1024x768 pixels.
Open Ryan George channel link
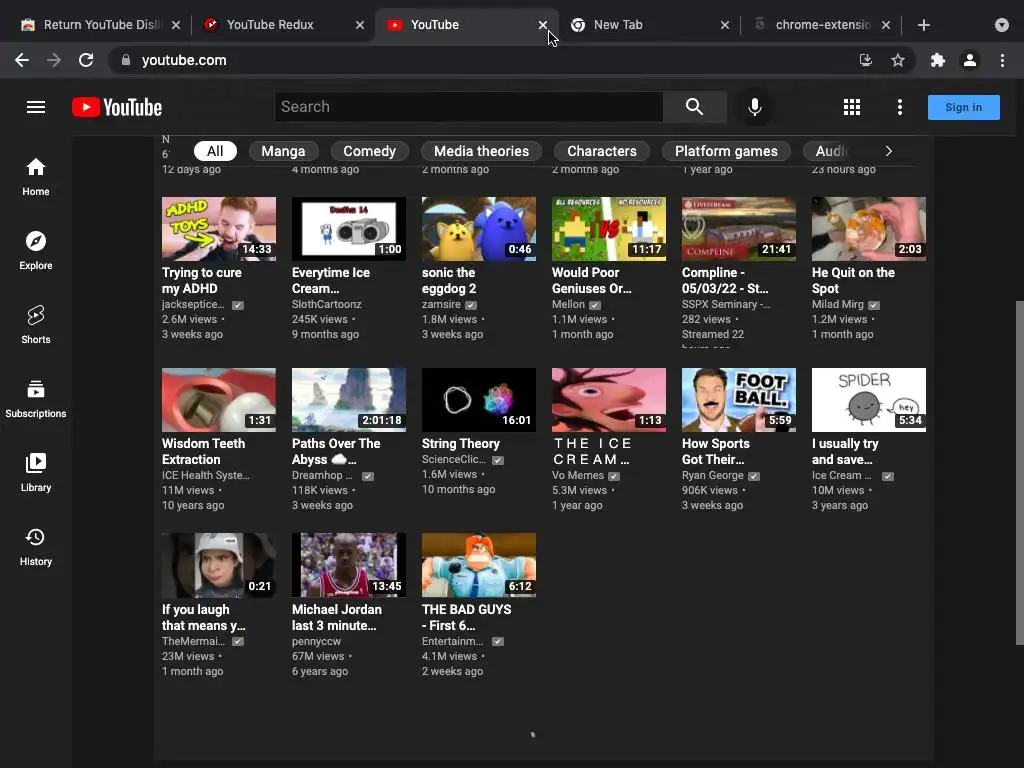tap(712, 475)
